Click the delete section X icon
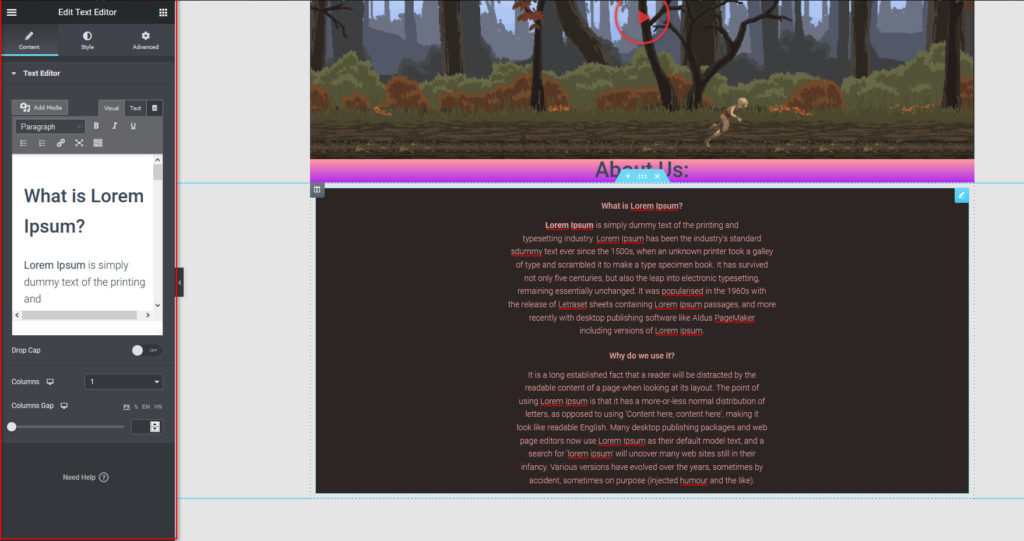 pos(657,176)
